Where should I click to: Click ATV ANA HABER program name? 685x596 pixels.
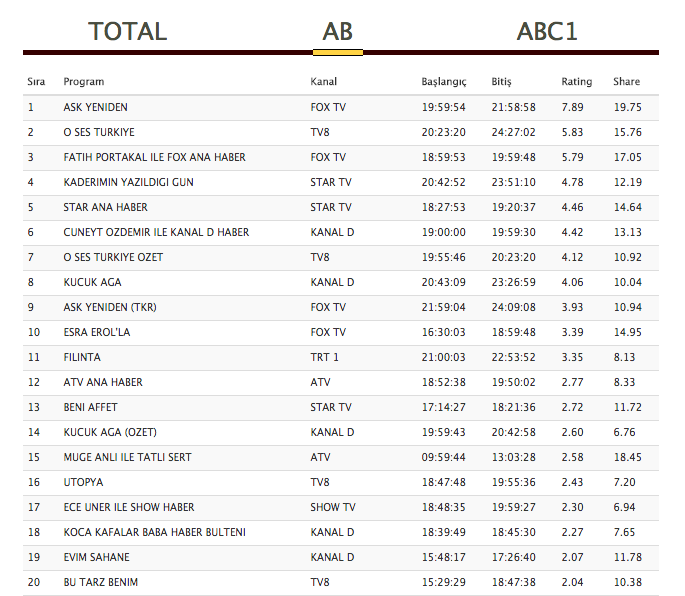(103, 382)
